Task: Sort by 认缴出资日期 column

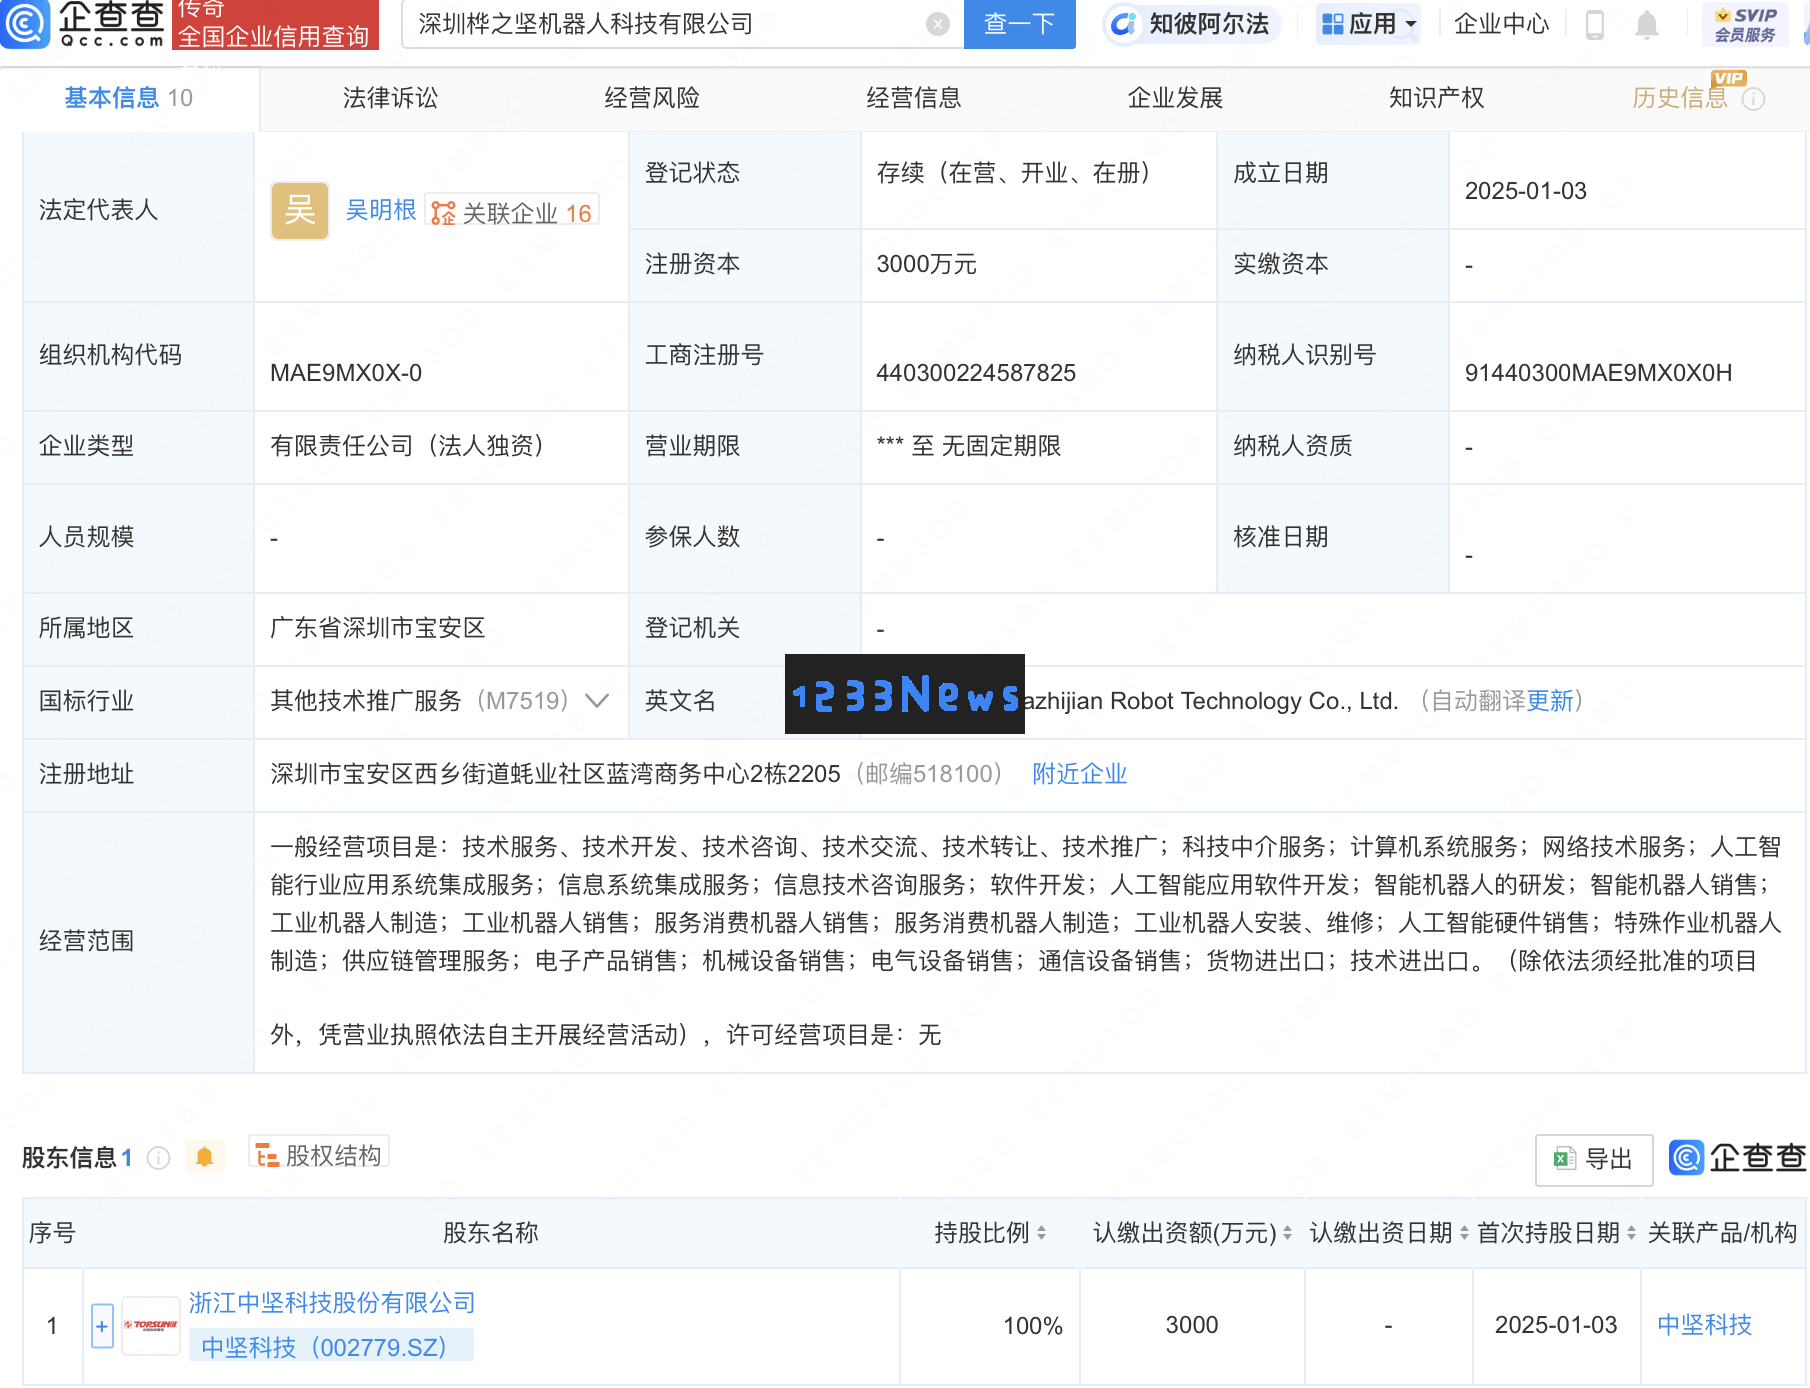Action: (x=1464, y=1233)
